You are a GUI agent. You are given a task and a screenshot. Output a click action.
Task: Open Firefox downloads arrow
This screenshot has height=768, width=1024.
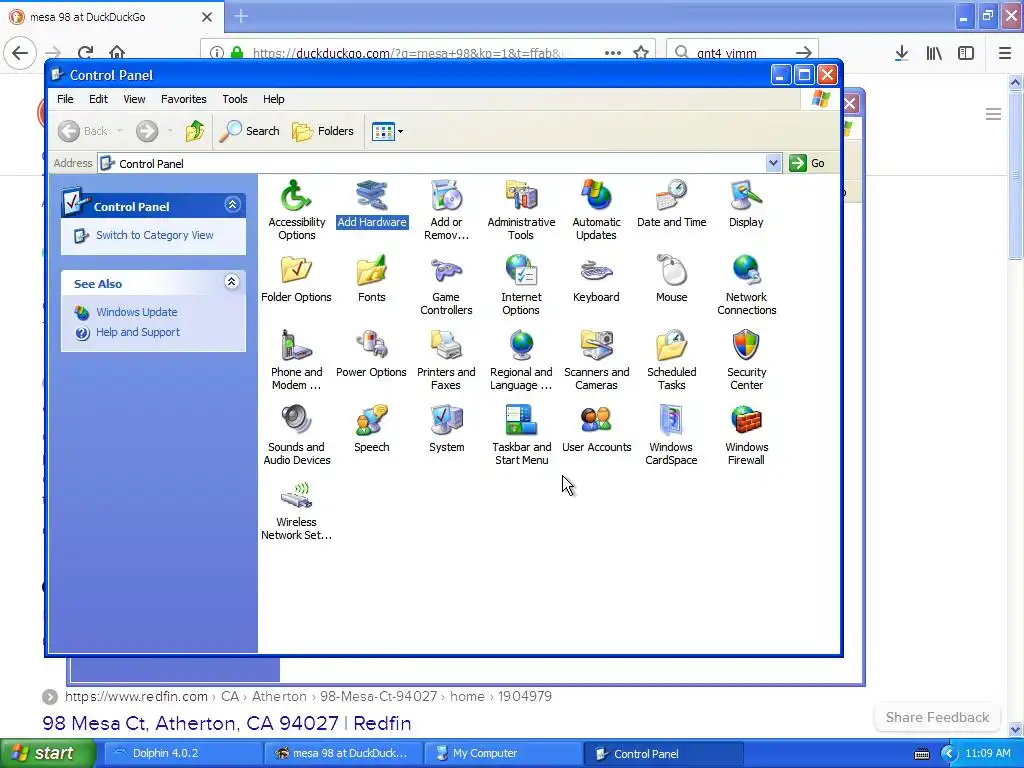point(901,54)
